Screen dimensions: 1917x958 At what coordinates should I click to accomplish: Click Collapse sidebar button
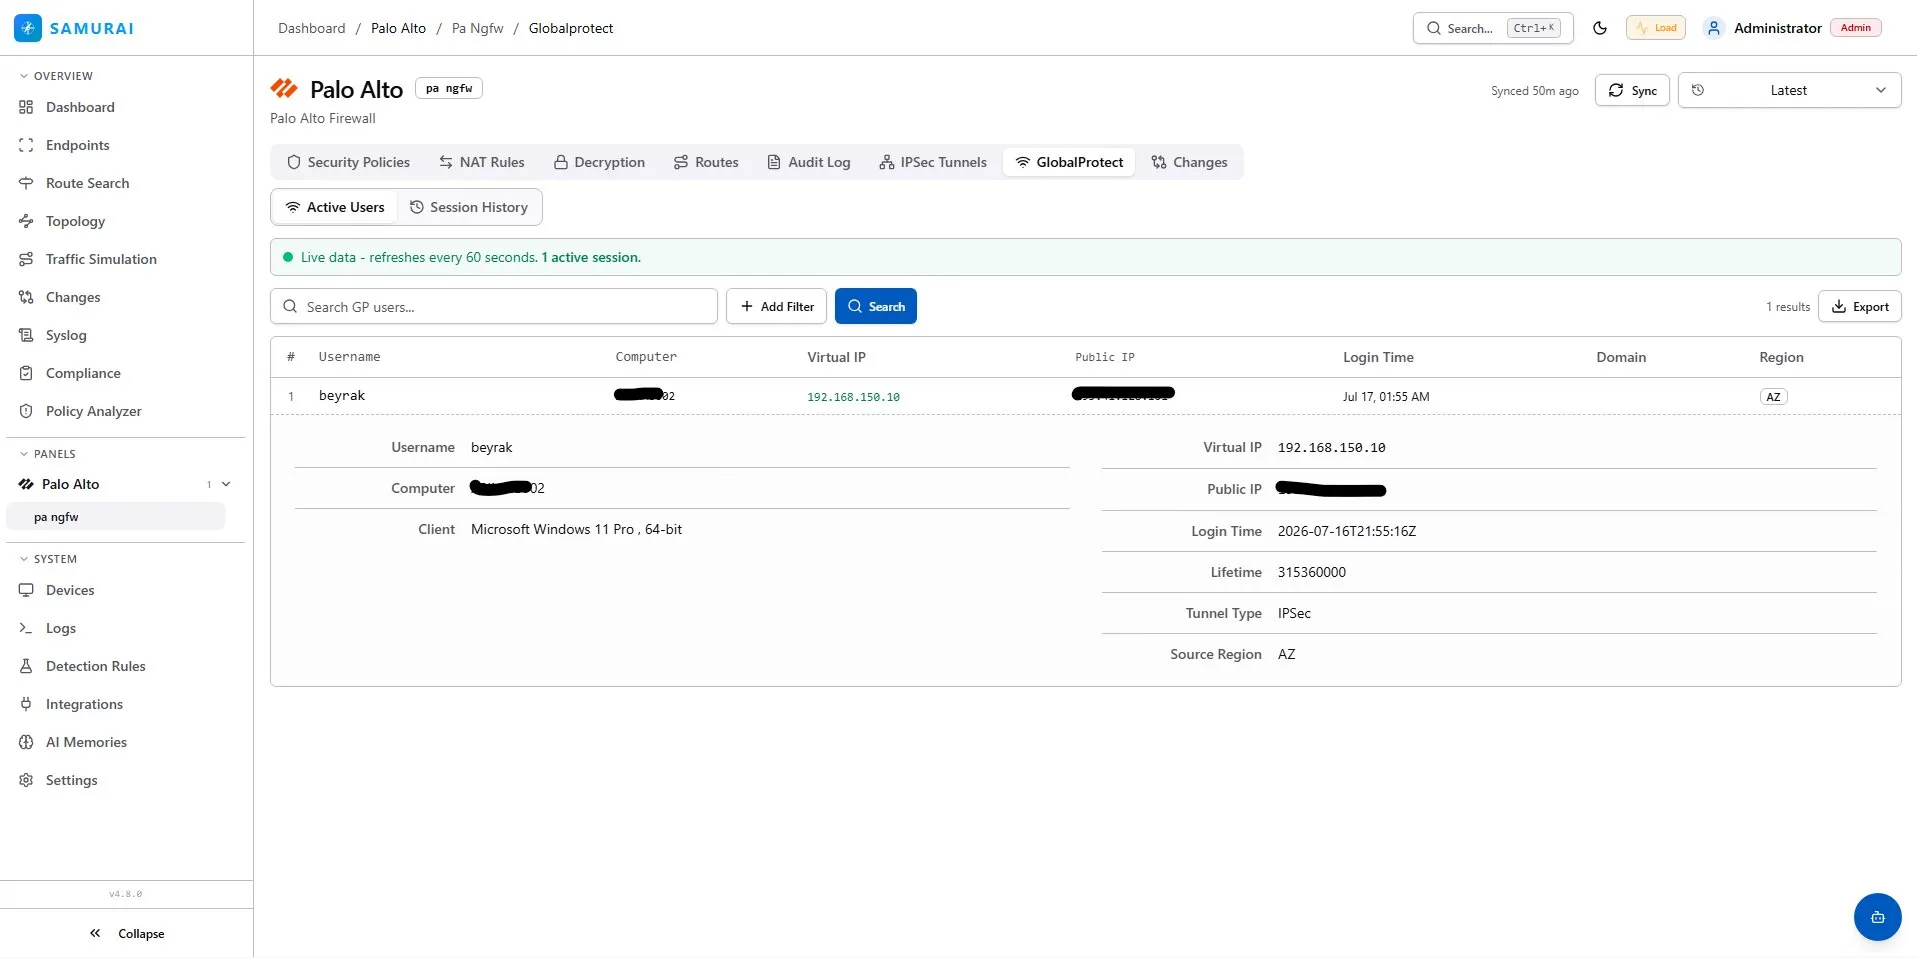click(126, 933)
